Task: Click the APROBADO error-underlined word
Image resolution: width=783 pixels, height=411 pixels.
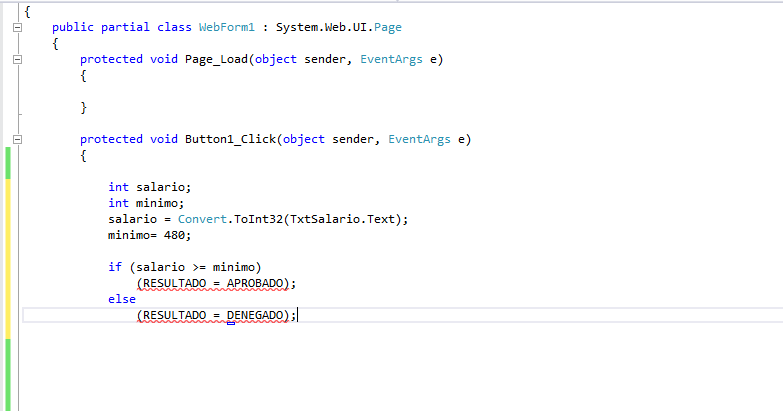Action: [255, 283]
